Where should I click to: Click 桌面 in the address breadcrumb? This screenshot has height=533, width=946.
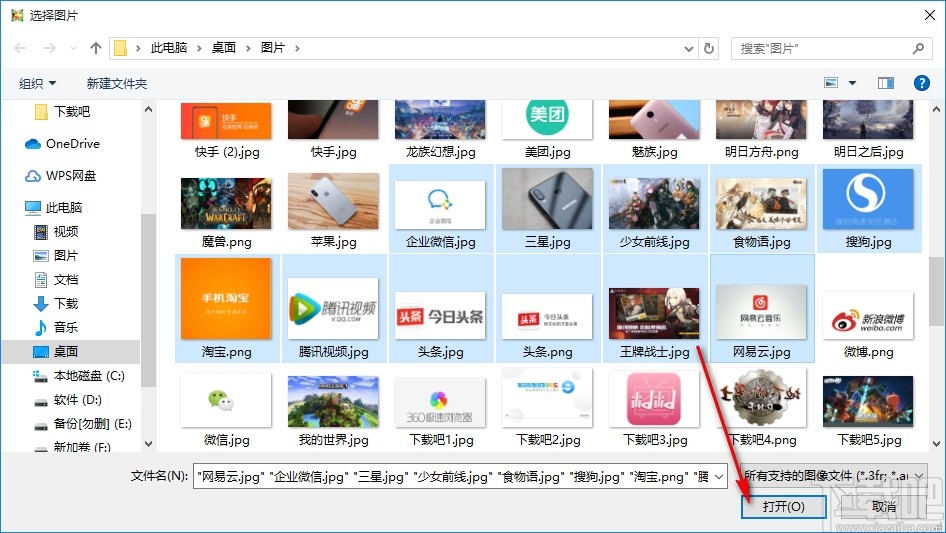(224, 48)
